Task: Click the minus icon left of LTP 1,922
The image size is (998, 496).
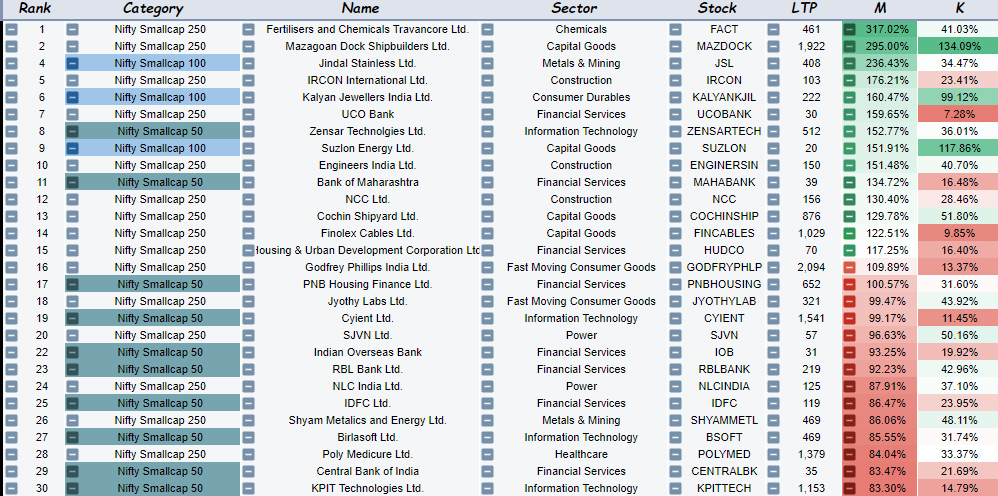Action: pos(773,46)
